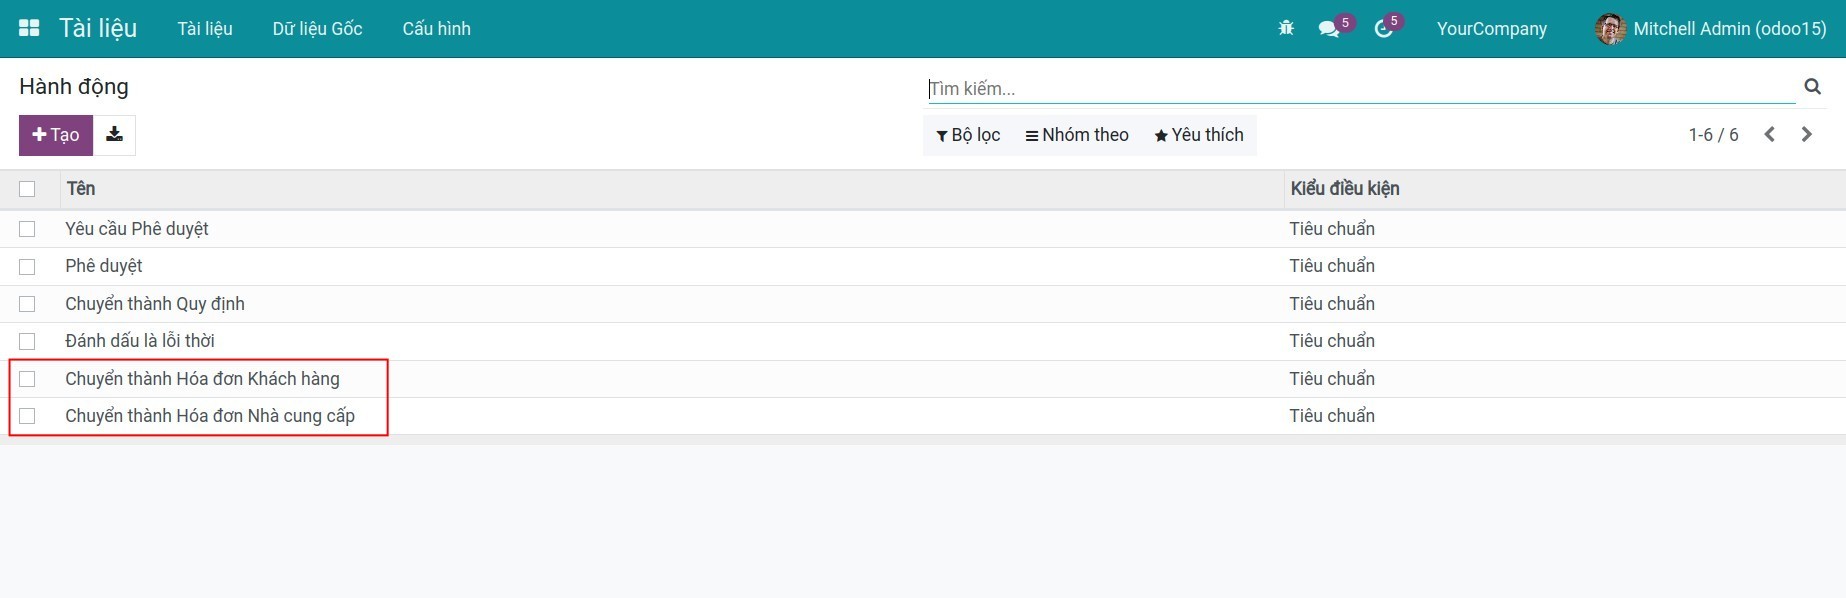Open the apps grid home menu
Image resolution: width=1846 pixels, height=598 pixels.
tap(29, 28)
